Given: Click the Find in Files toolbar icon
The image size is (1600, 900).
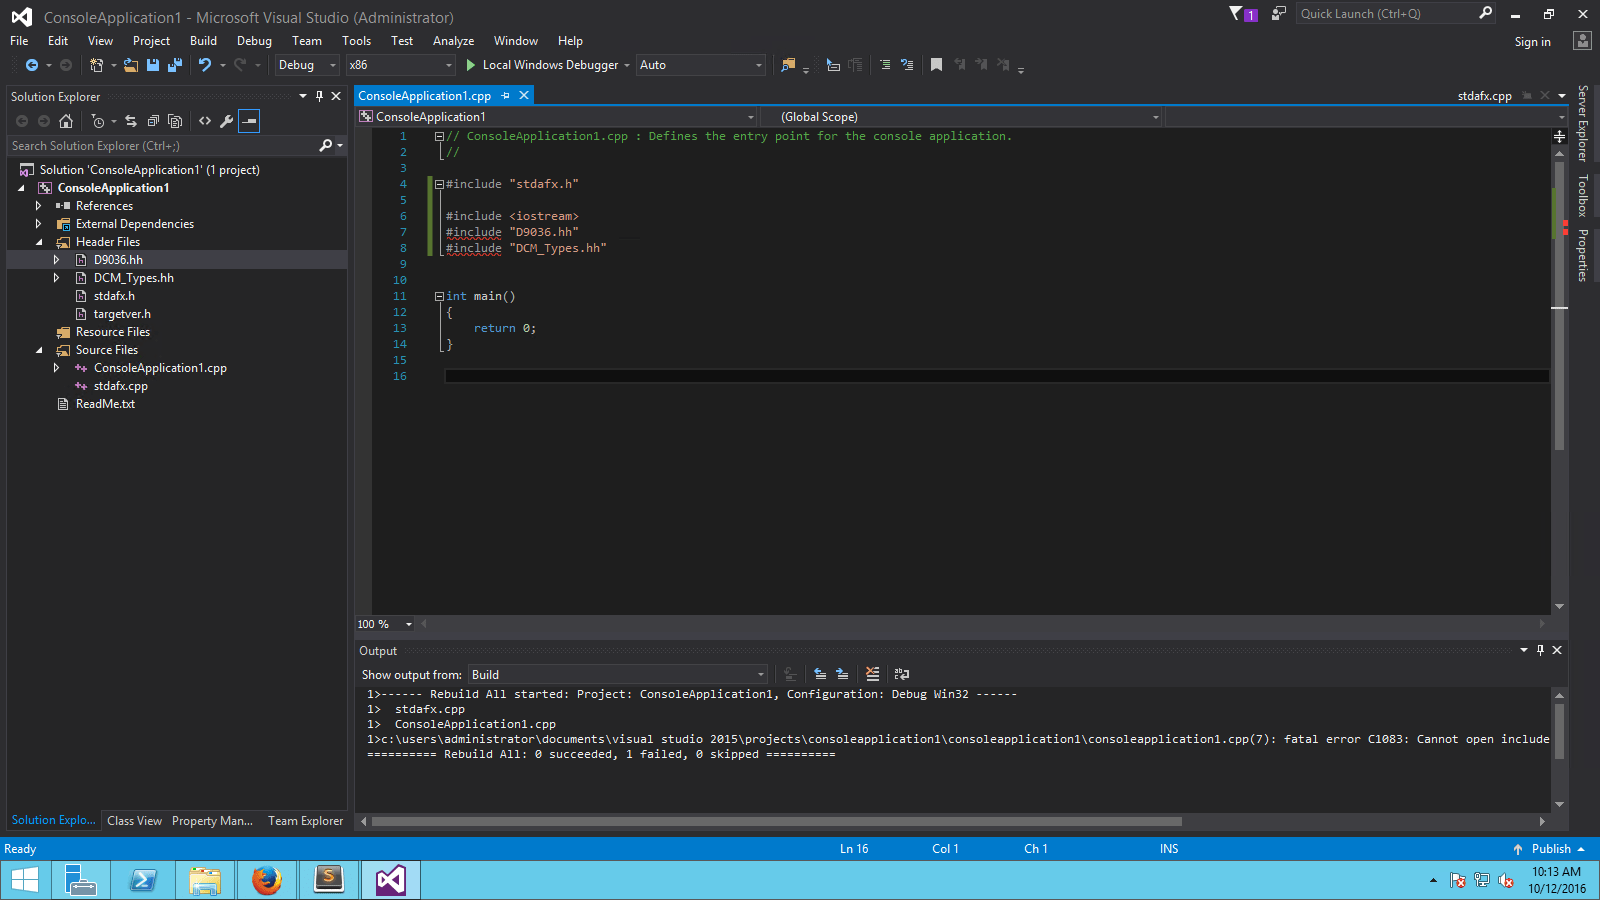Looking at the screenshot, I should pos(788,65).
